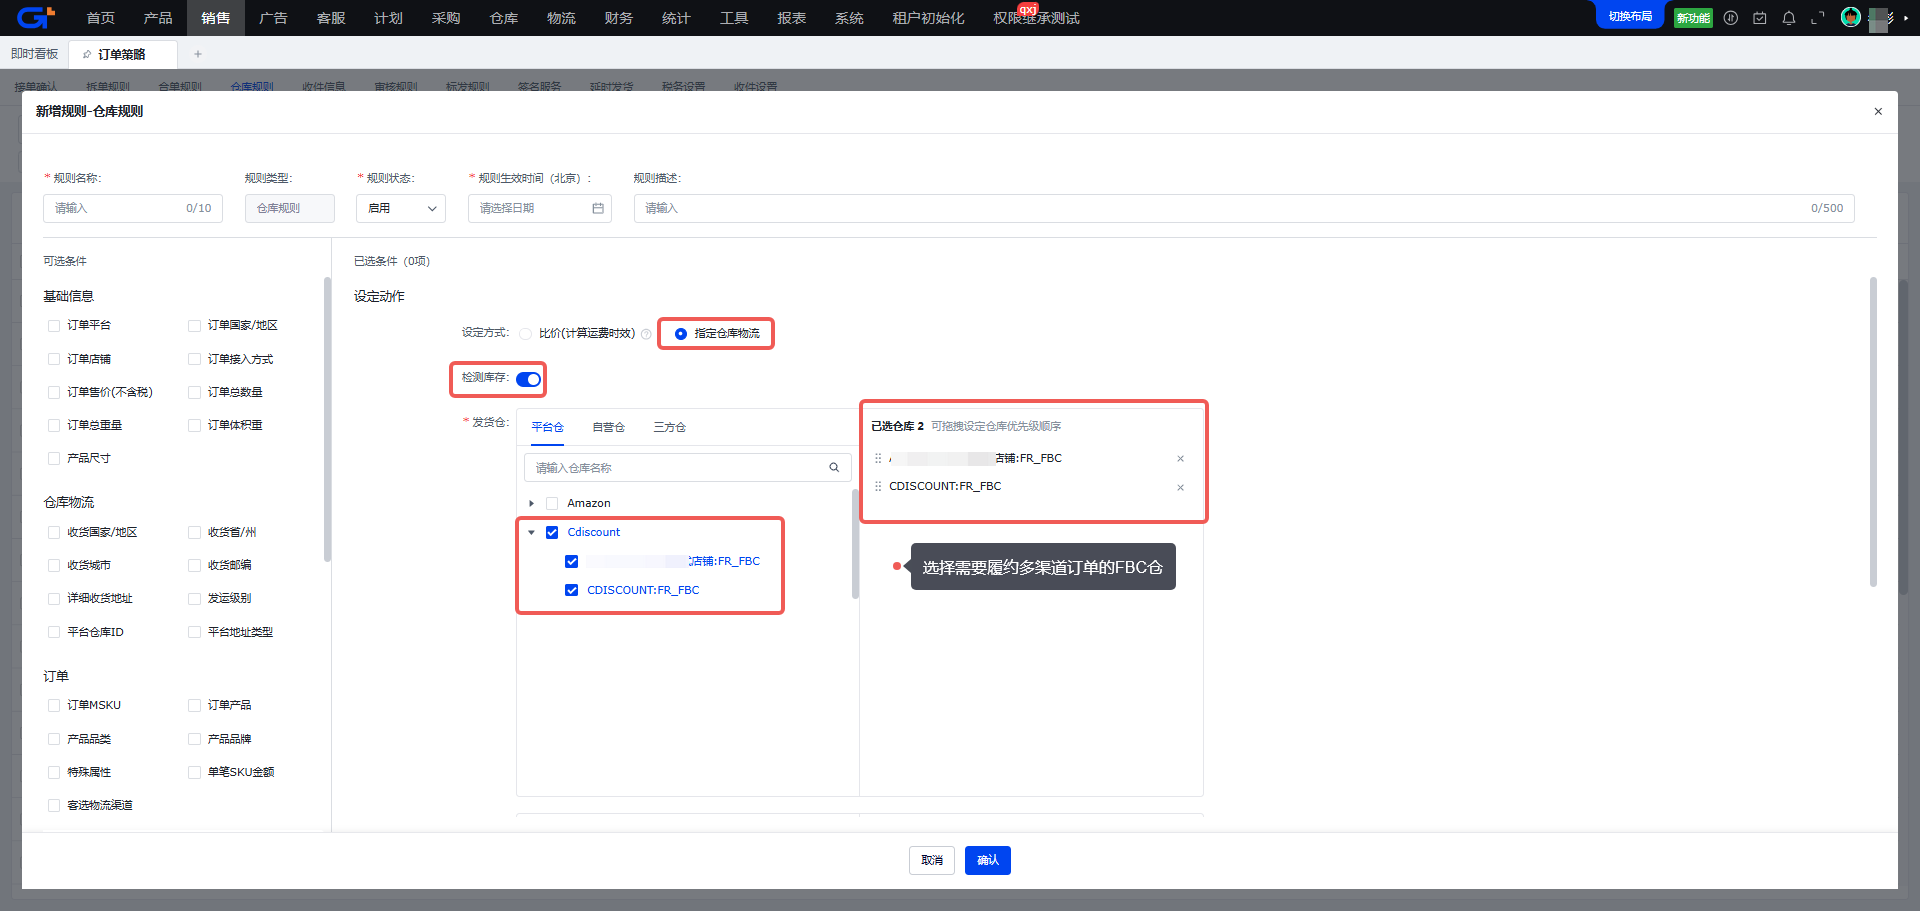The width and height of the screenshot is (1920, 911).
Task: Open the calendar-check task icon in header
Action: coord(1760,18)
